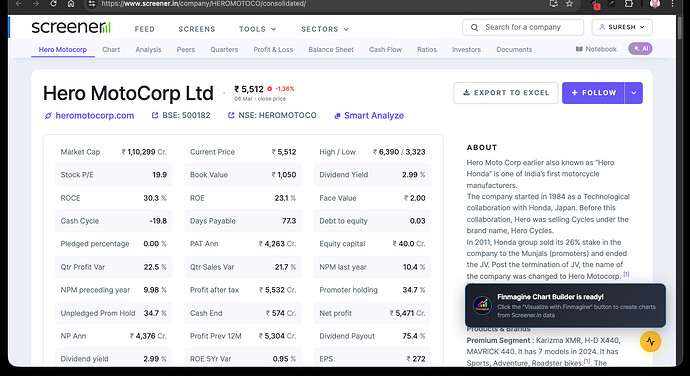Image resolution: width=690 pixels, height=376 pixels.
Task: Click the browser back arrow
Action: click(x=18, y=4)
